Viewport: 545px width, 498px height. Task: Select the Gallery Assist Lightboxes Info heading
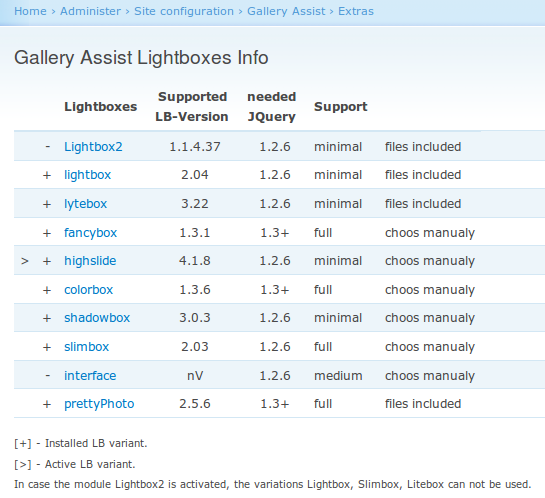pyautogui.click(x=141, y=58)
